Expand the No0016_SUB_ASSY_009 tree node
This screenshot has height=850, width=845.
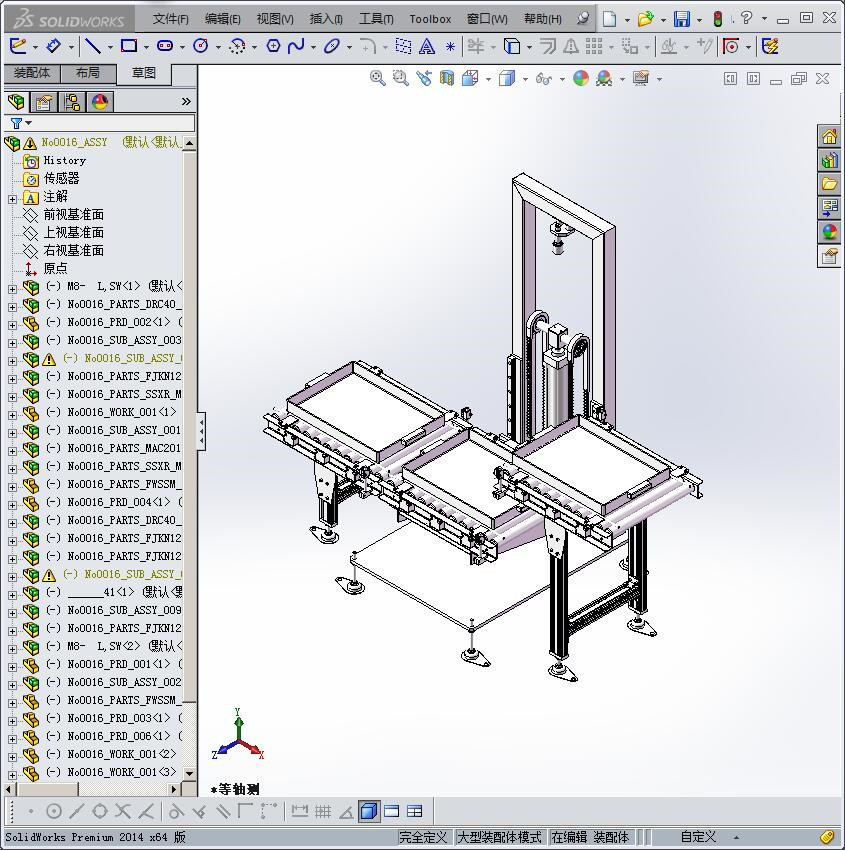12,613
